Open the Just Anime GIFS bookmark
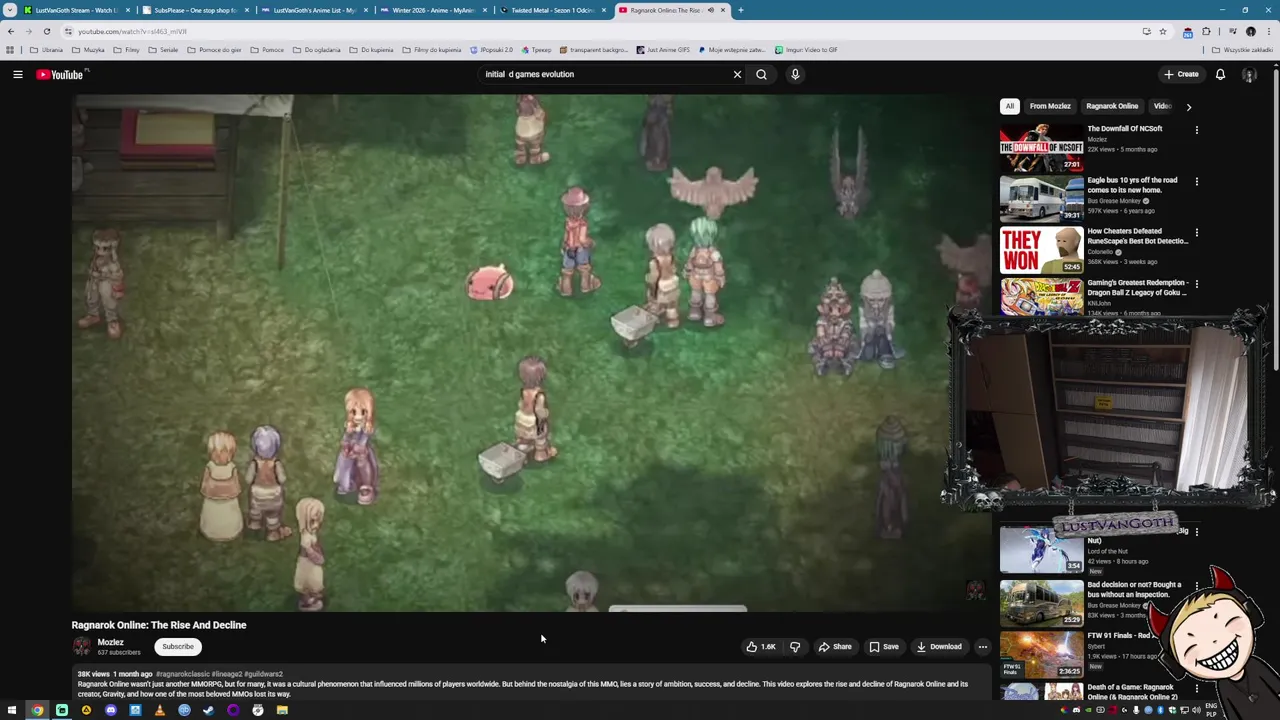1280x720 pixels. point(663,50)
